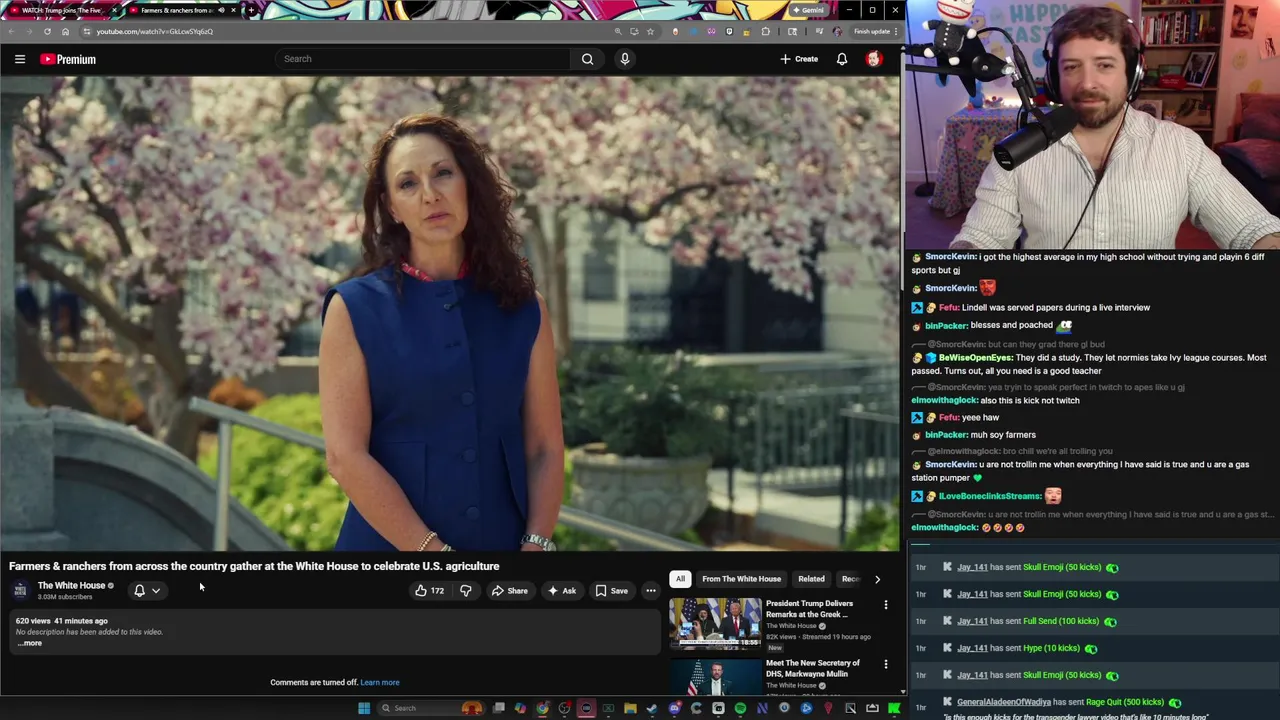The height and width of the screenshot is (720, 1280).
Task: Share the video
Action: tap(509, 591)
